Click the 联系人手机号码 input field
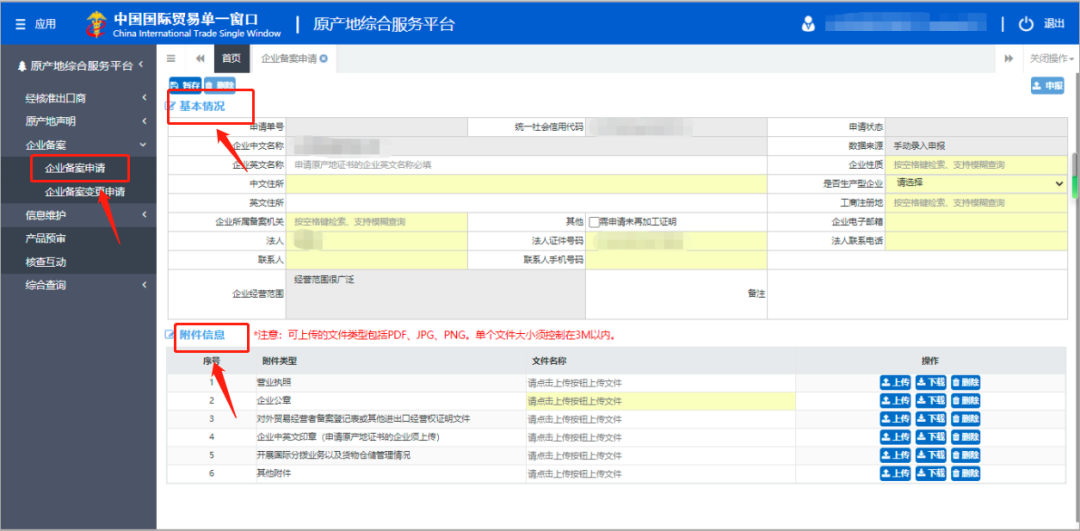 [x=676, y=260]
